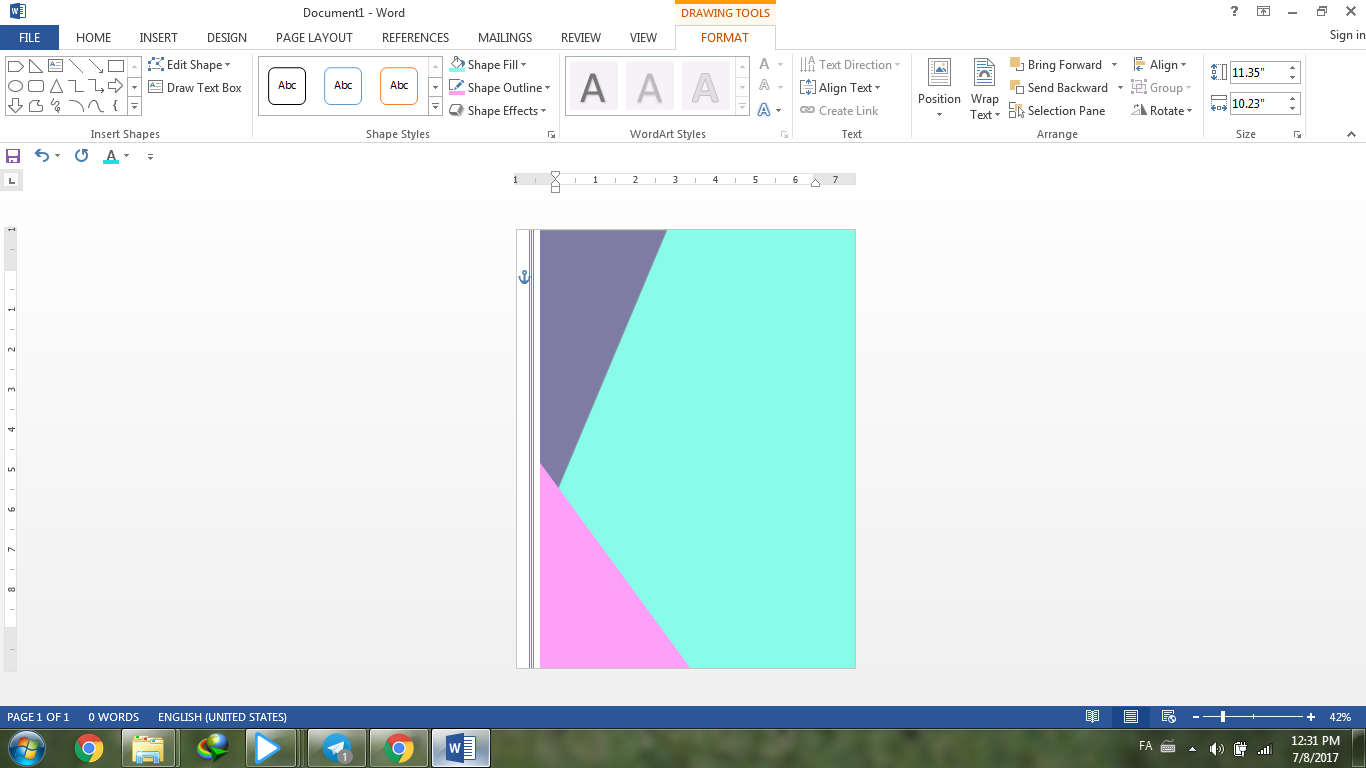The height and width of the screenshot is (768, 1366).
Task: Click the Telegram icon in the taskbar
Action: click(337, 748)
